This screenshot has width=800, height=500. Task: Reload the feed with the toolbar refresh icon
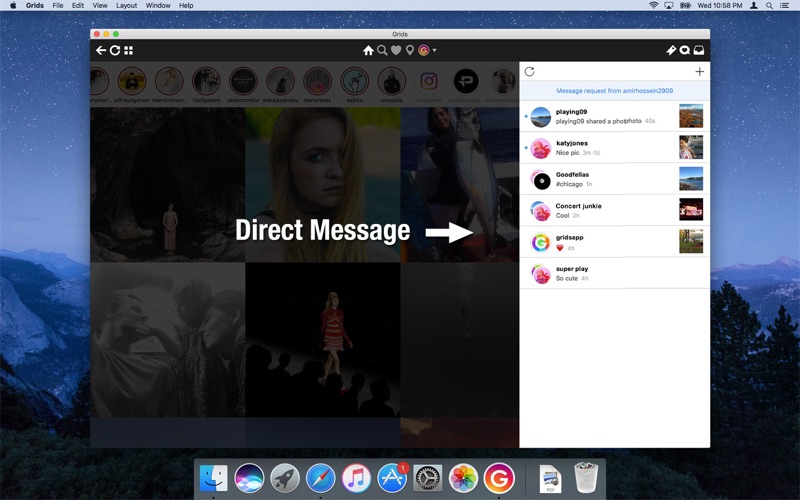115,50
